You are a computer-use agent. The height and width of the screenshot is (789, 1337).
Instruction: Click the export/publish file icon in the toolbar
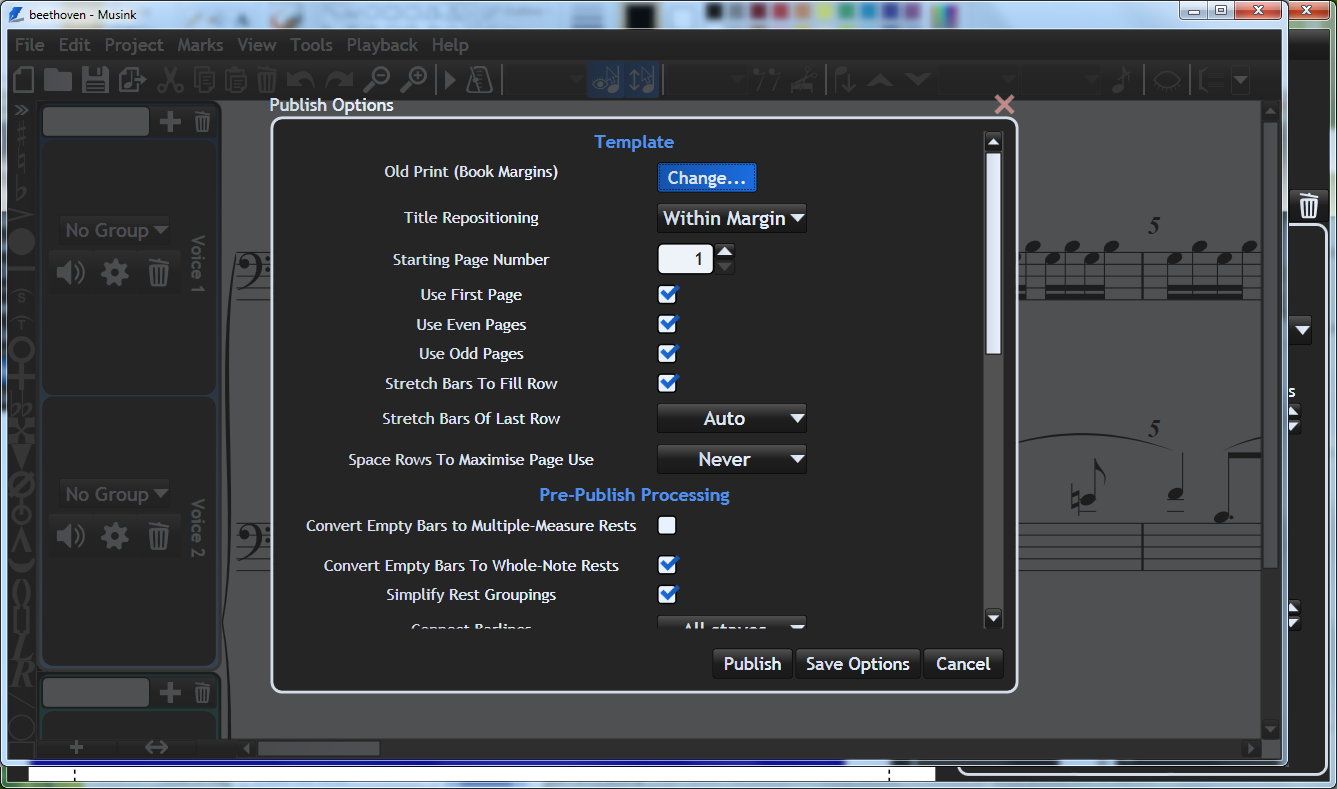click(132, 80)
